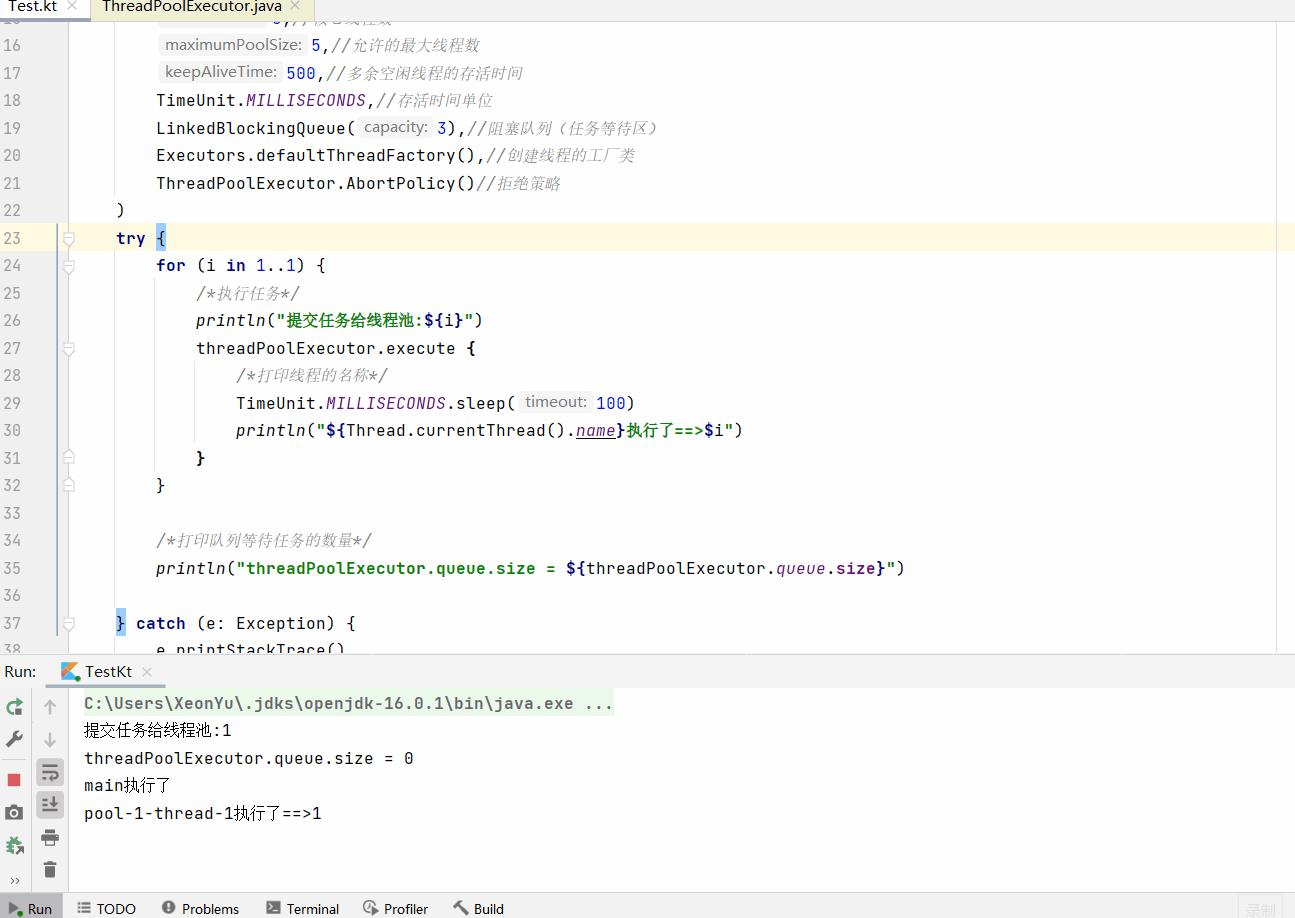Close the Test.kt editor tab

(73, 6)
